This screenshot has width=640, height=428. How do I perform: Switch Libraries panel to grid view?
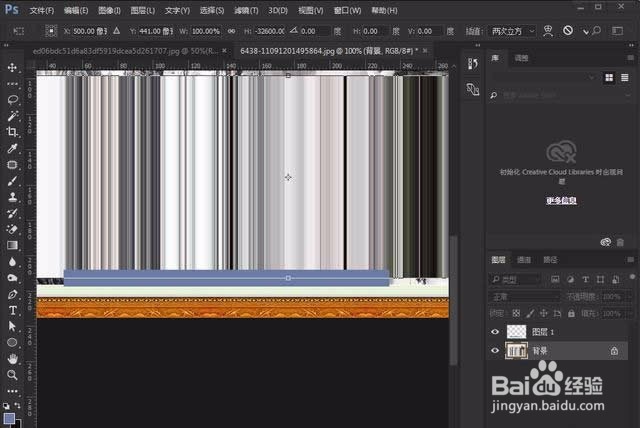pyautogui.click(x=609, y=78)
